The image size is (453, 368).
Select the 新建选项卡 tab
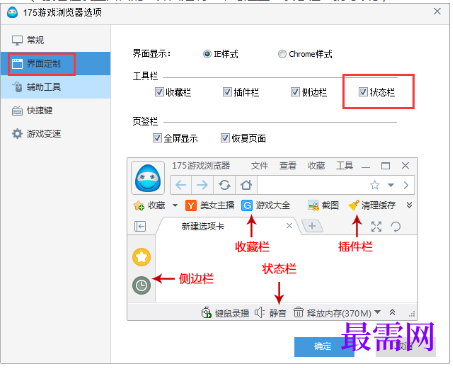[203, 227]
